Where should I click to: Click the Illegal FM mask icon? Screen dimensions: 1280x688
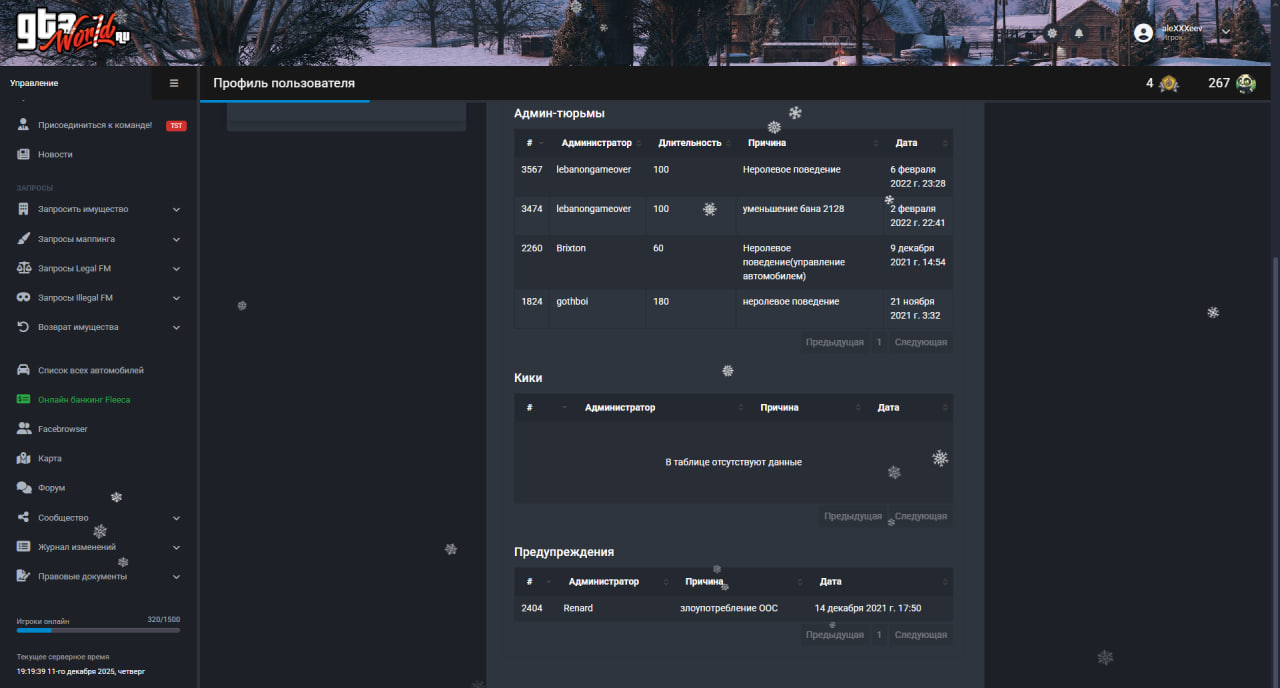click(x=23, y=298)
